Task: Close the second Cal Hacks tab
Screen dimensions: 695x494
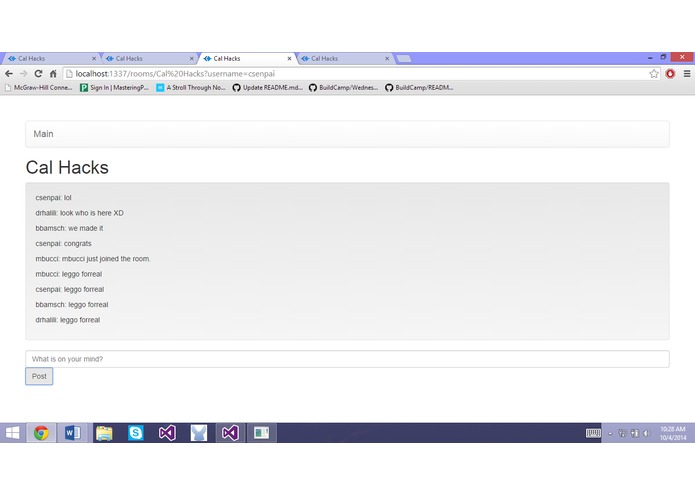Action: click(x=191, y=58)
